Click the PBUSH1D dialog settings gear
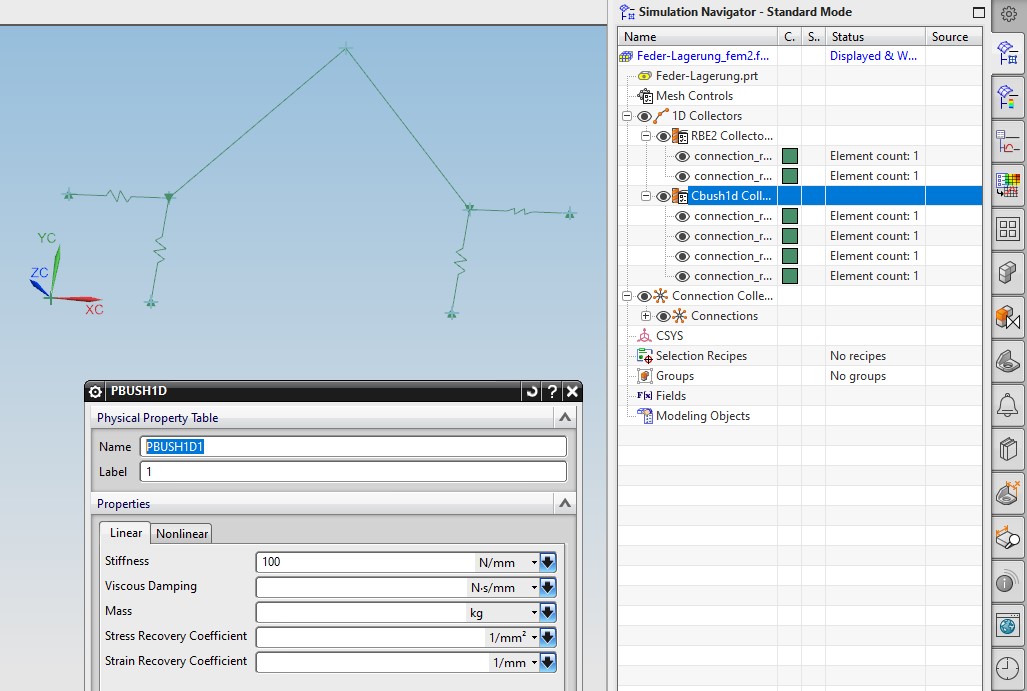Screen dimensions: 1027x691 click(95, 392)
